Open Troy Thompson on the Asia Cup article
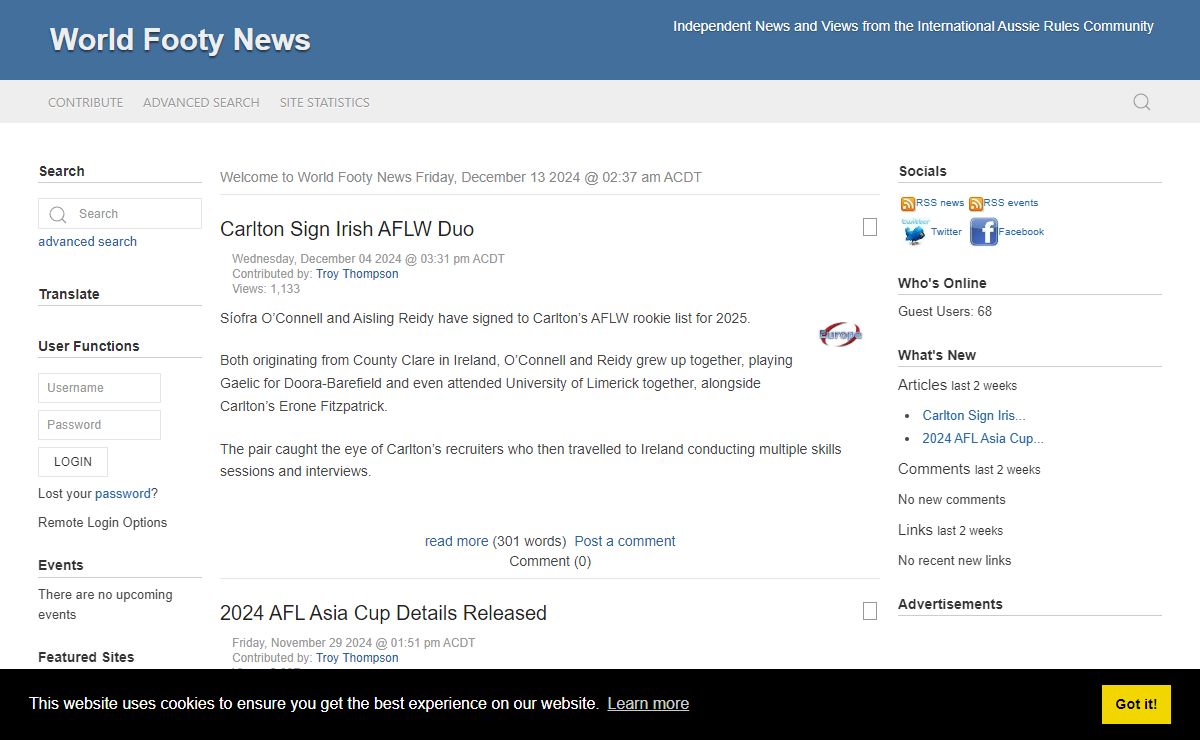 (x=357, y=658)
